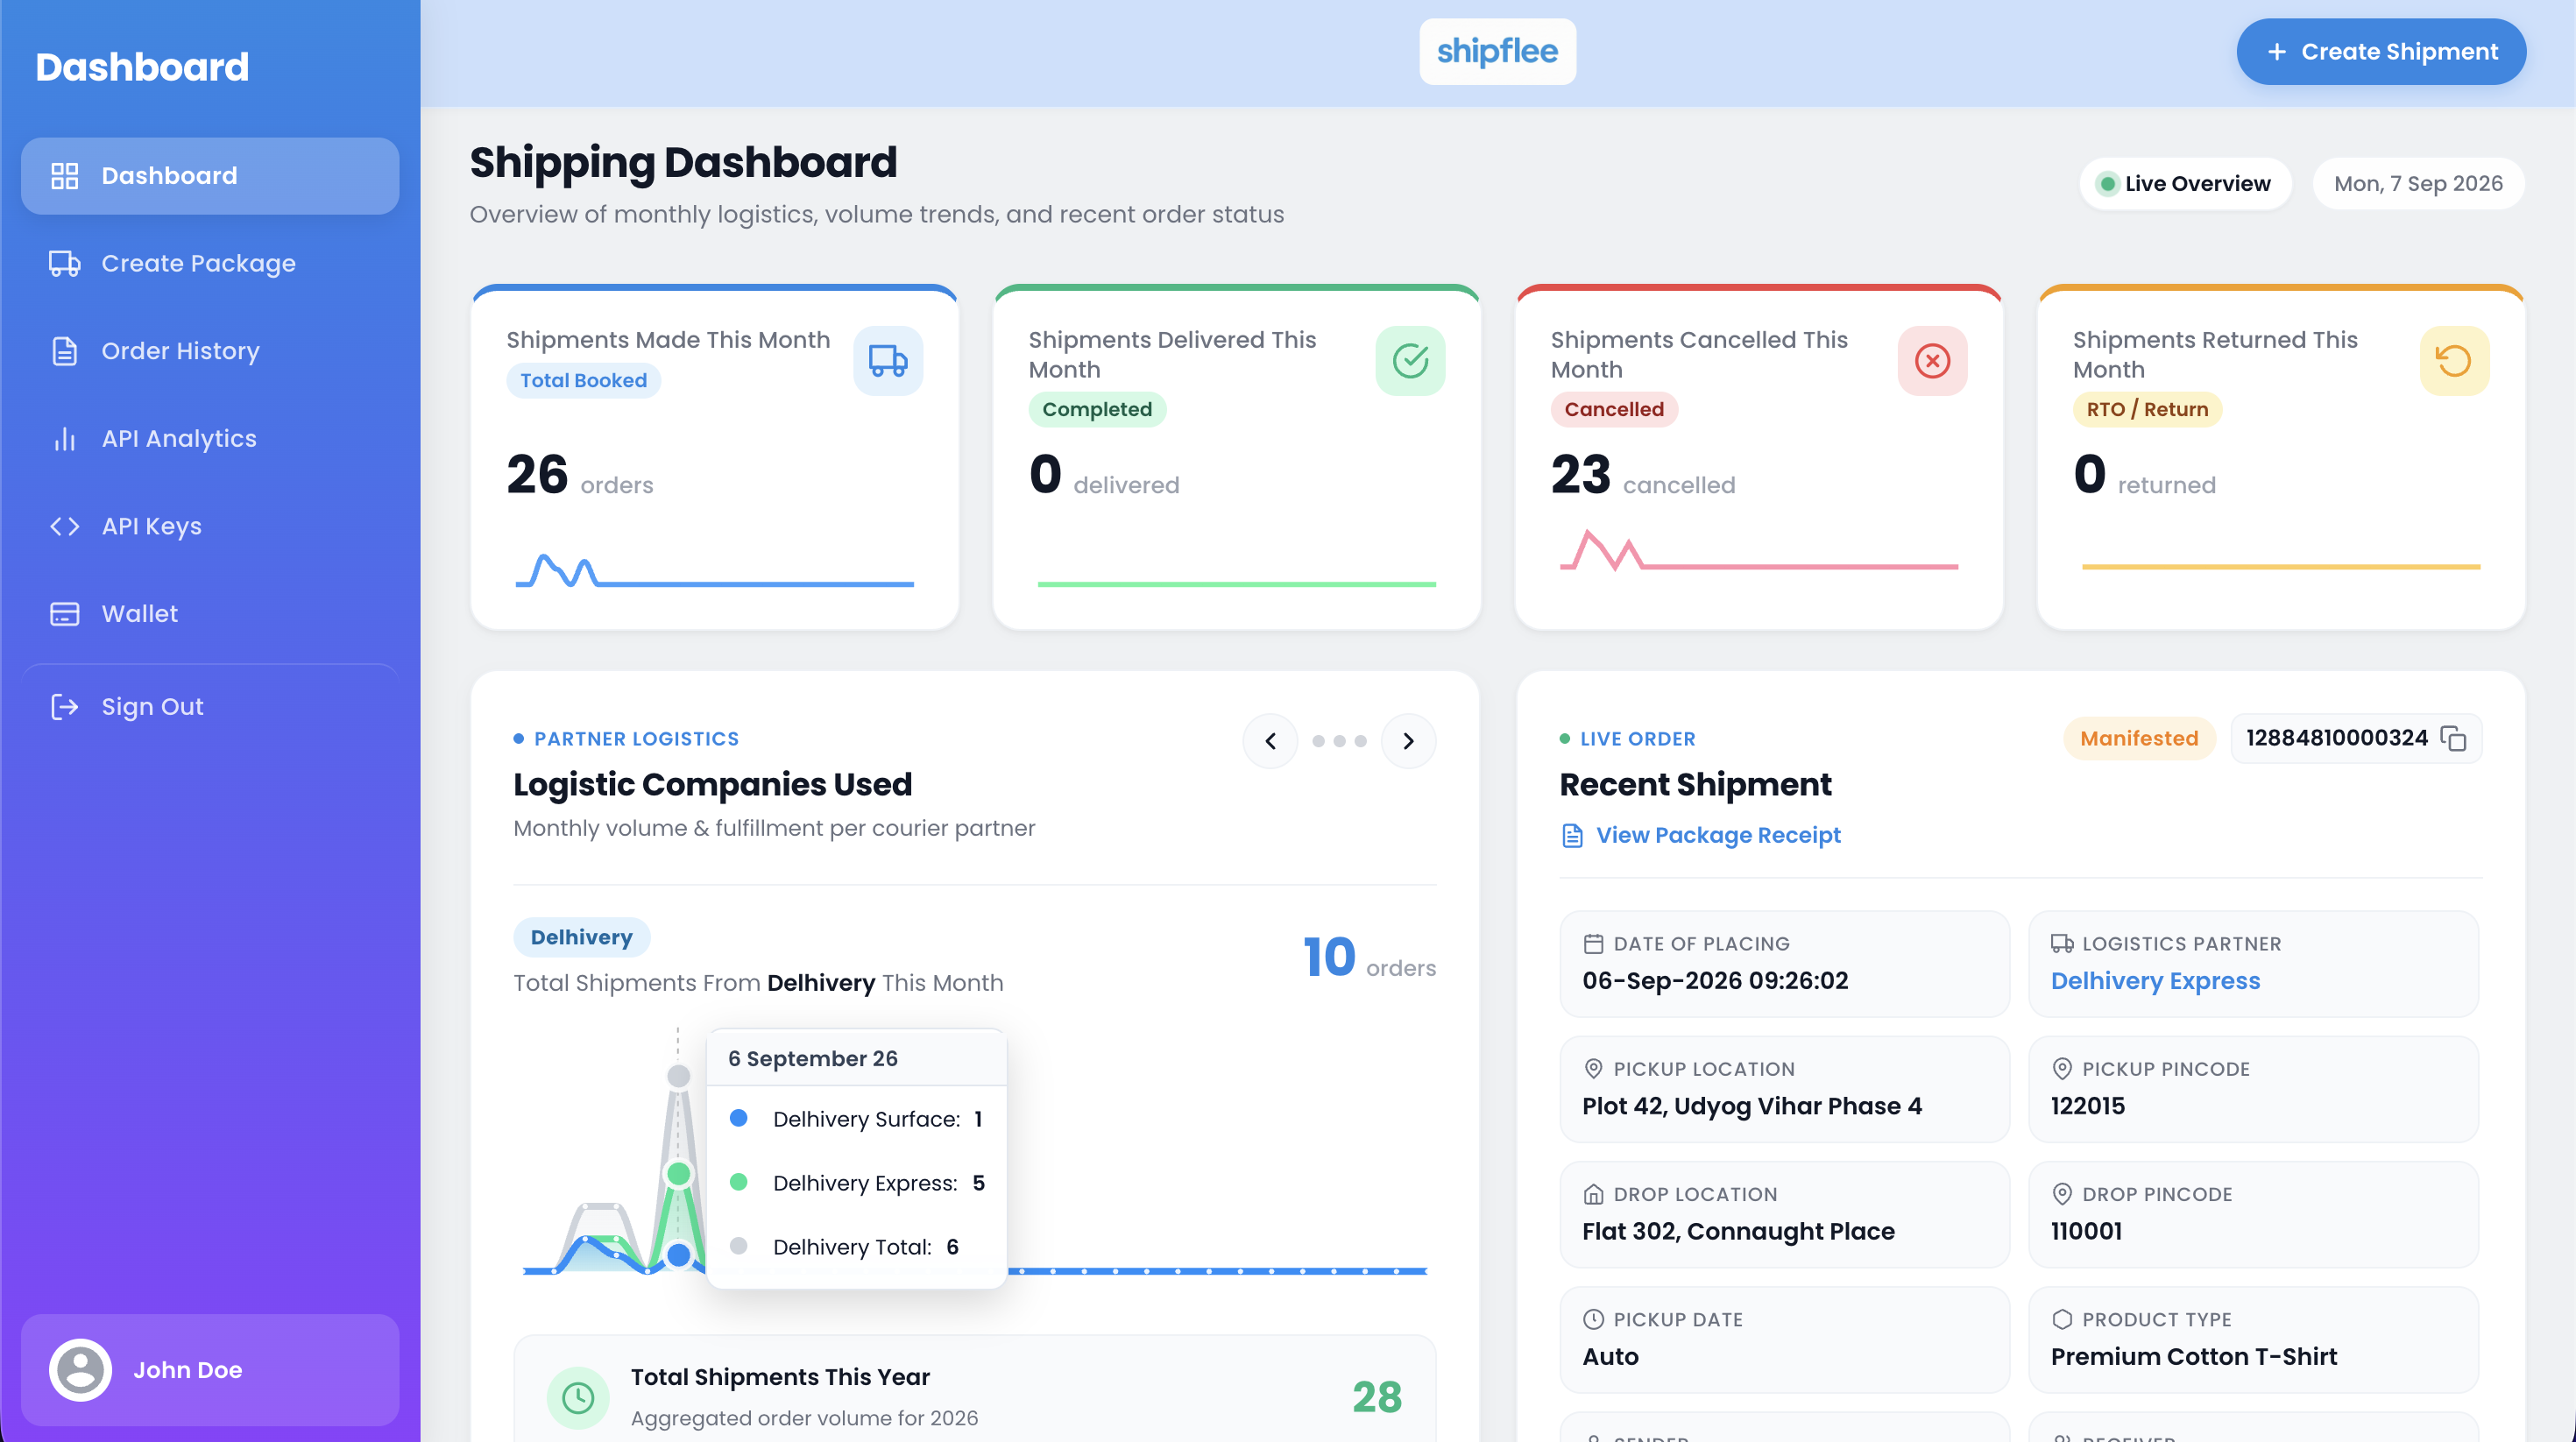Click the clock icon beside Total Shipments This Year
The image size is (2576, 1442).
click(x=578, y=1398)
